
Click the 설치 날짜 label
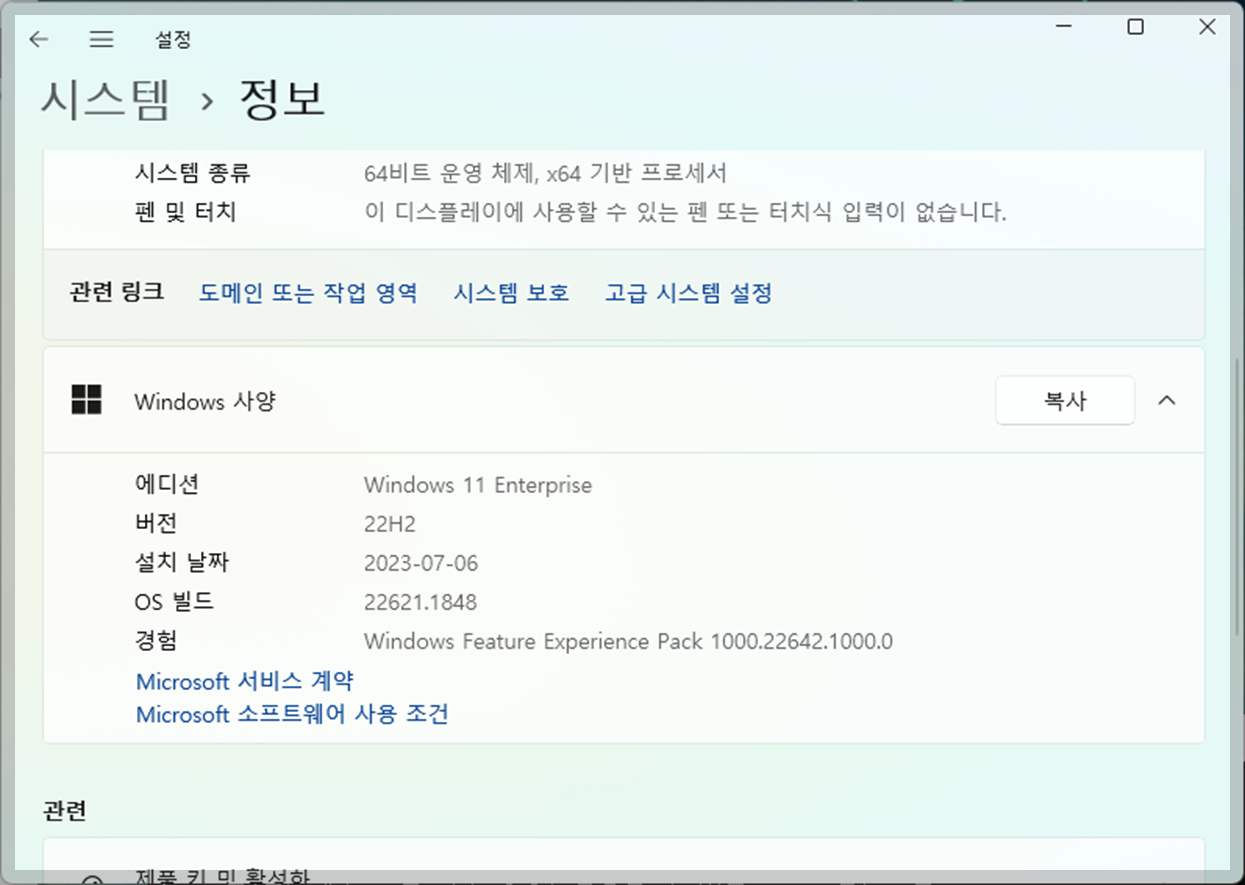click(x=182, y=562)
